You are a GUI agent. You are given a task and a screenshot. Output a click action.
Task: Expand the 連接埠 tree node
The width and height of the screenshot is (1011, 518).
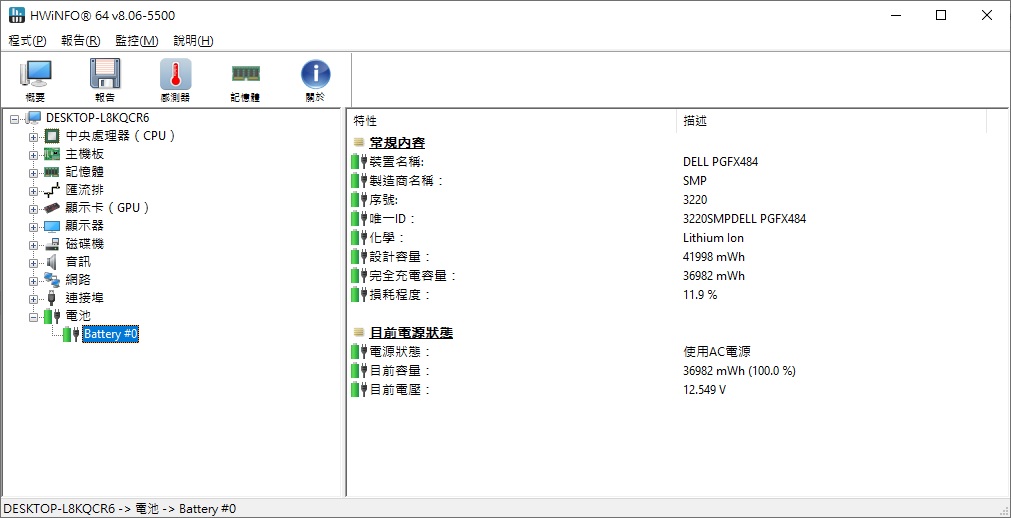click(x=34, y=299)
